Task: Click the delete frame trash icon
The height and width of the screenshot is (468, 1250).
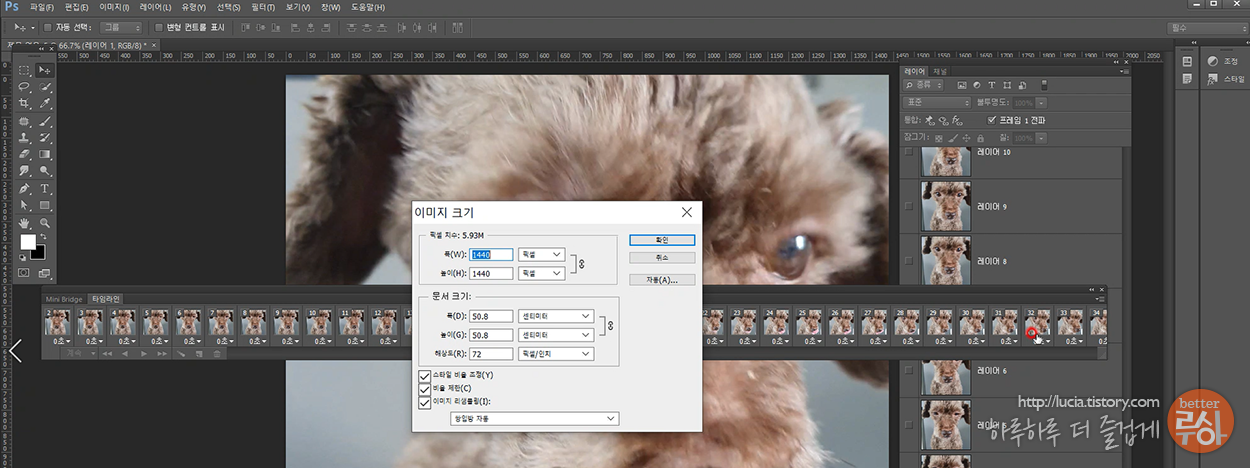Action: 216,354
